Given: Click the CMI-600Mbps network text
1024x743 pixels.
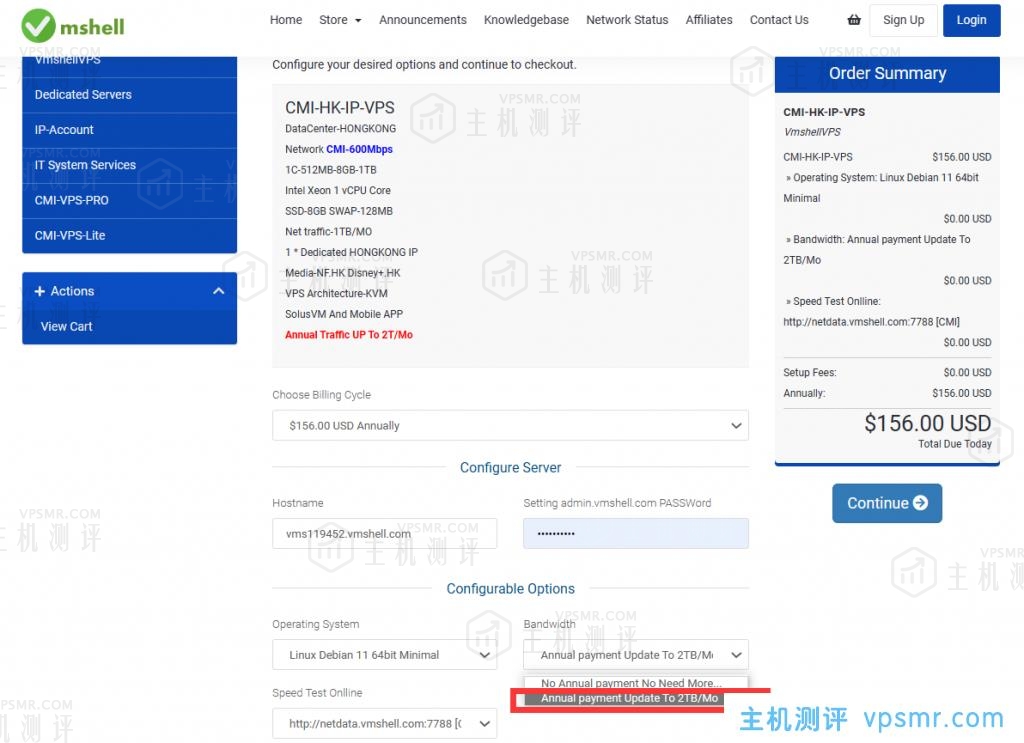Looking at the screenshot, I should pos(359,149).
